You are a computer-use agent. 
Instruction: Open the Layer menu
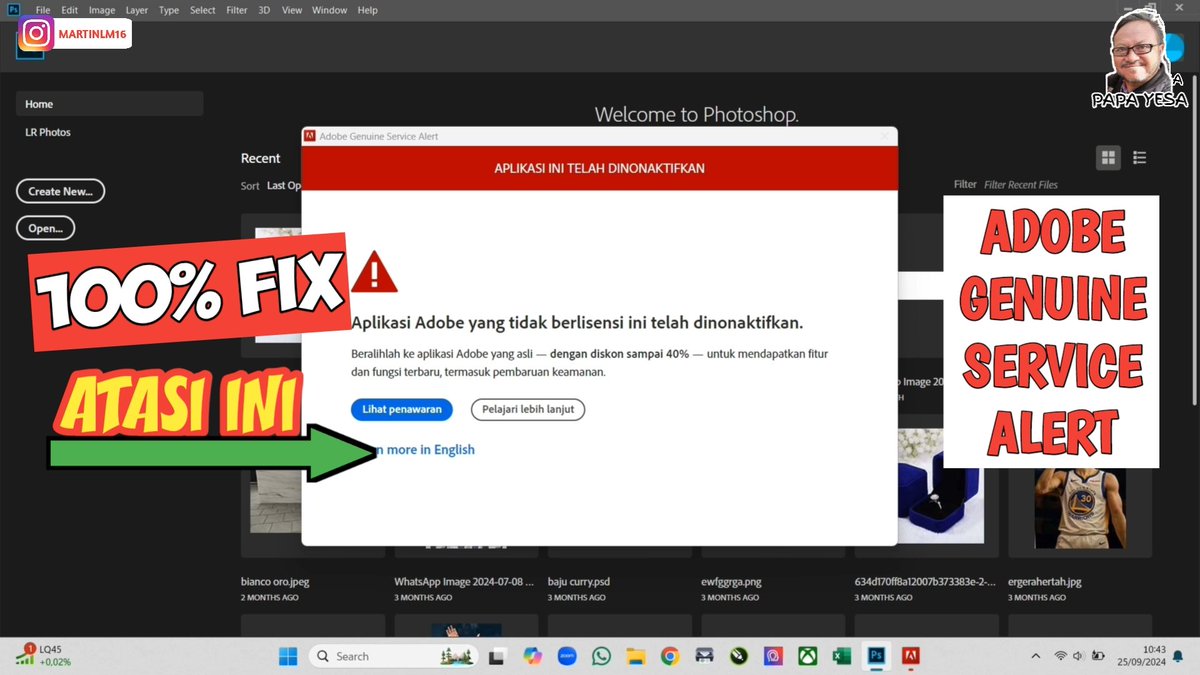click(x=137, y=10)
